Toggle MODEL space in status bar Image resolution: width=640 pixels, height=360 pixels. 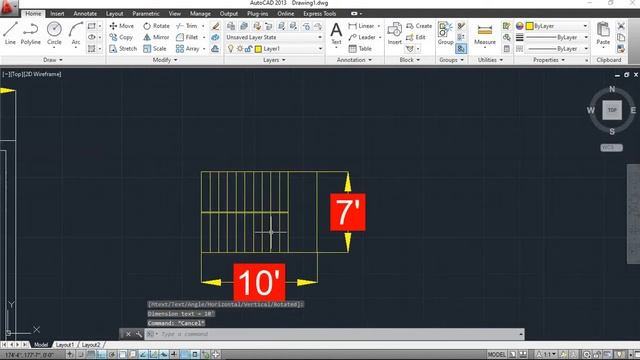tap(496, 354)
